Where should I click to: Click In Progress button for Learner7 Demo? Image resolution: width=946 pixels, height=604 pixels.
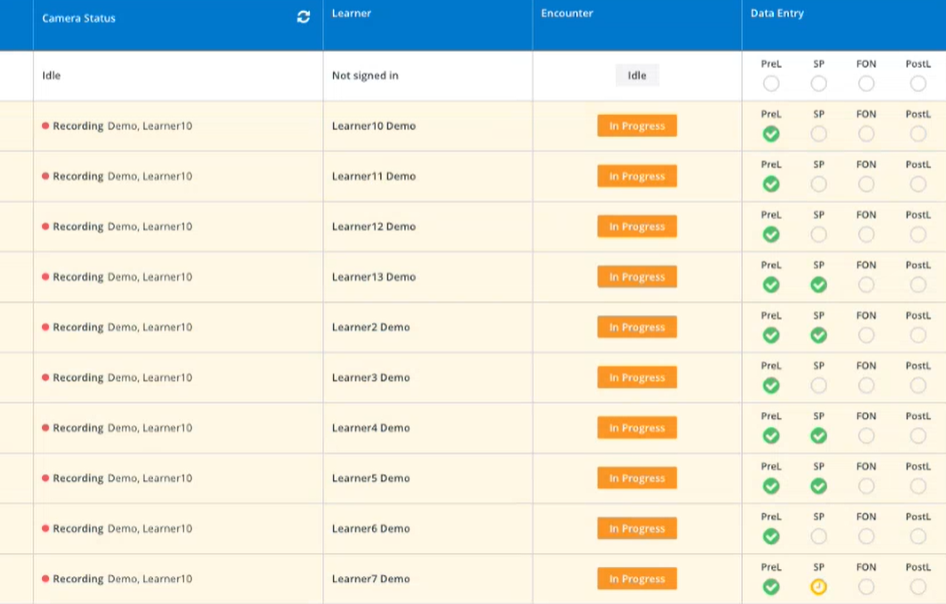(637, 579)
